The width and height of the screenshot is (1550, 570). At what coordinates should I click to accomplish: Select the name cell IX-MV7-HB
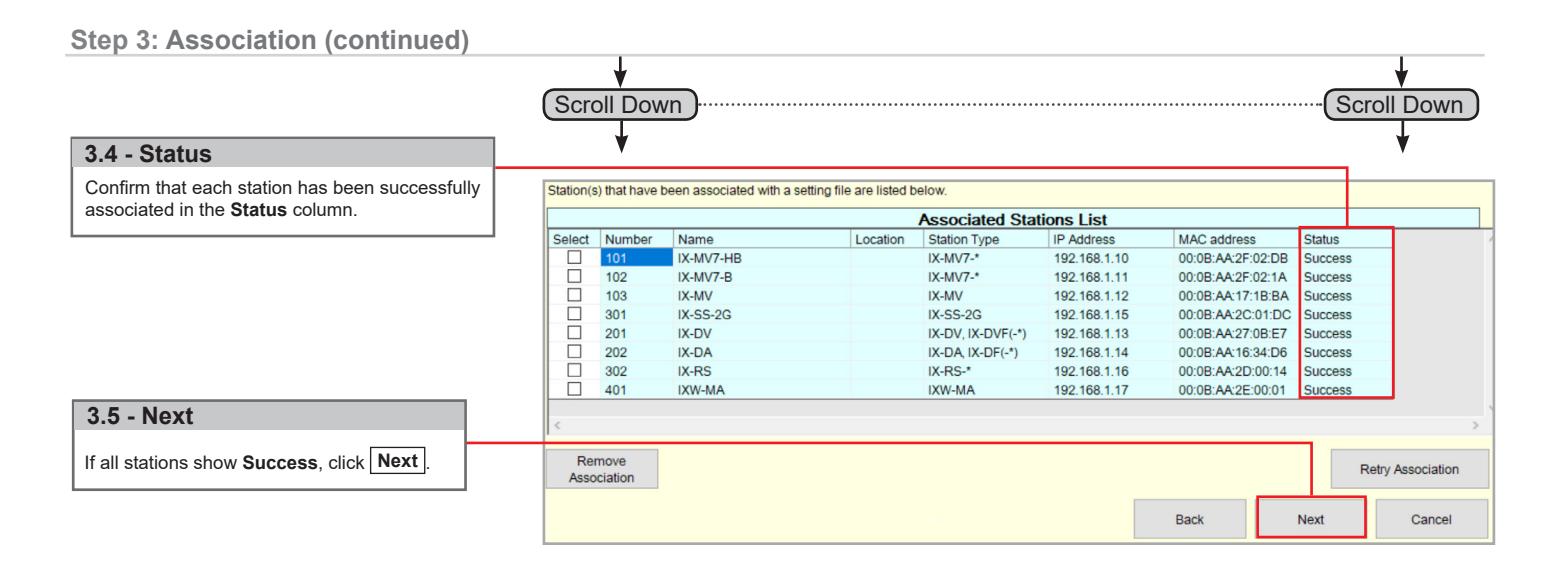[760, 258]
